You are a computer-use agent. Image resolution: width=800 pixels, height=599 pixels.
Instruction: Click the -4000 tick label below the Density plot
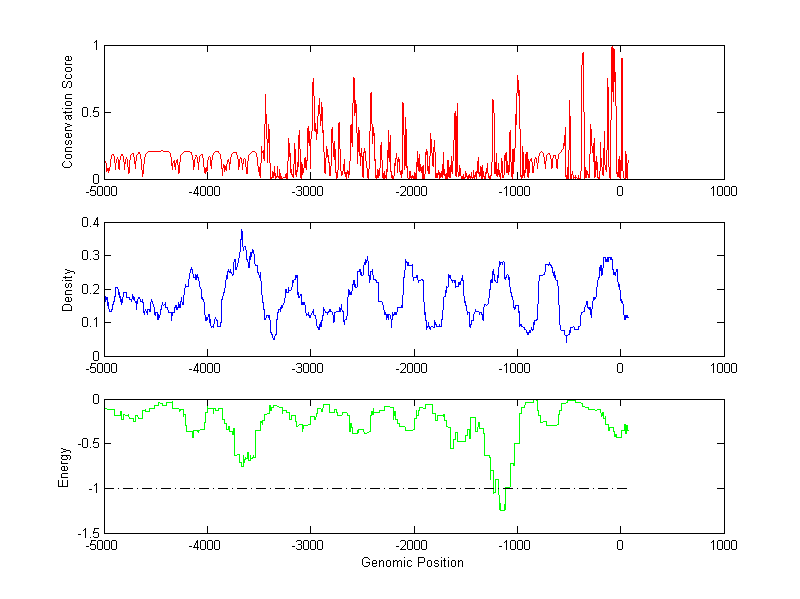point(206,369)
